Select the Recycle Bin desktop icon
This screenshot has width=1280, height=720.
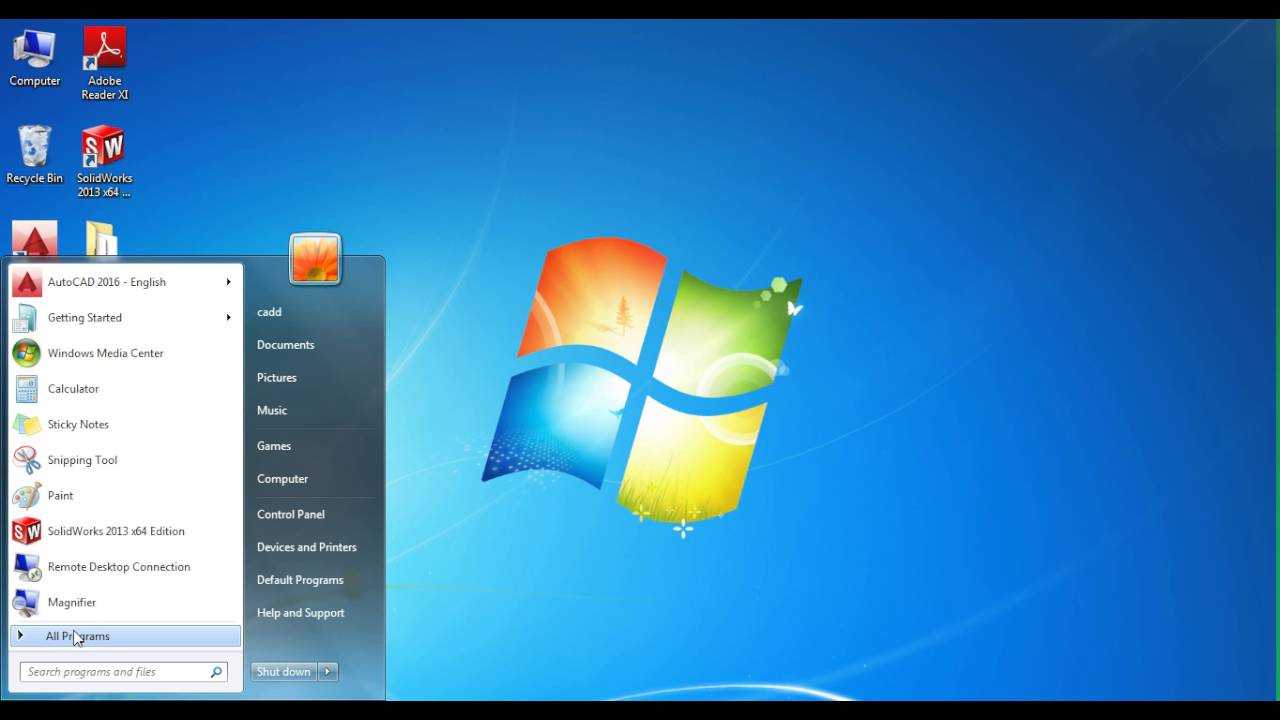[35, 155]
